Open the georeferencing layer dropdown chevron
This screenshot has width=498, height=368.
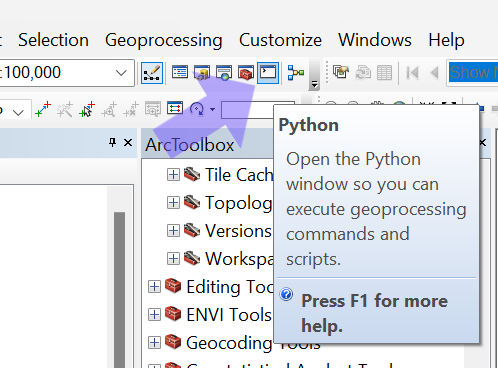click(18, 112)
